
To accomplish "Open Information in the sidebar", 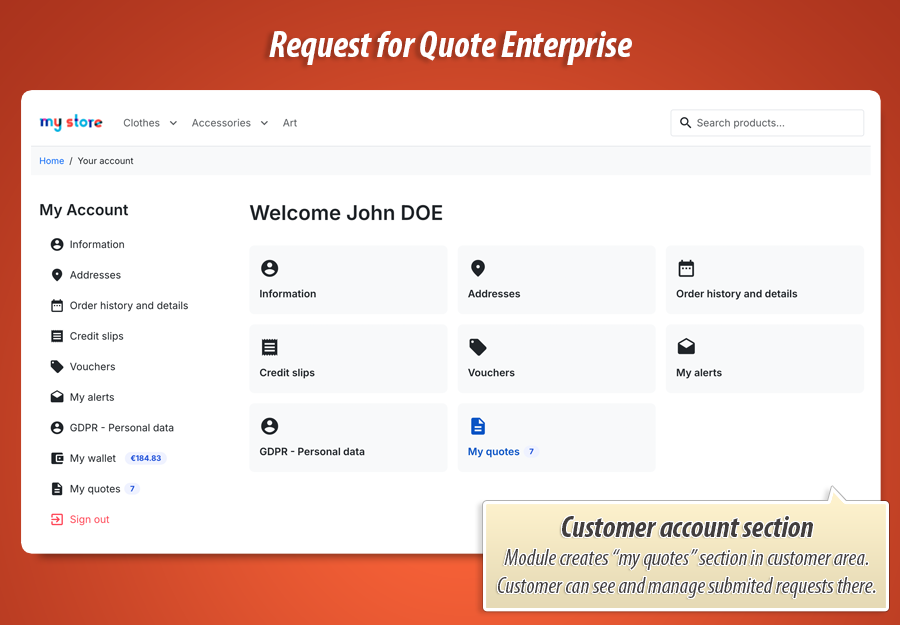I will click(x=97, y=244).
